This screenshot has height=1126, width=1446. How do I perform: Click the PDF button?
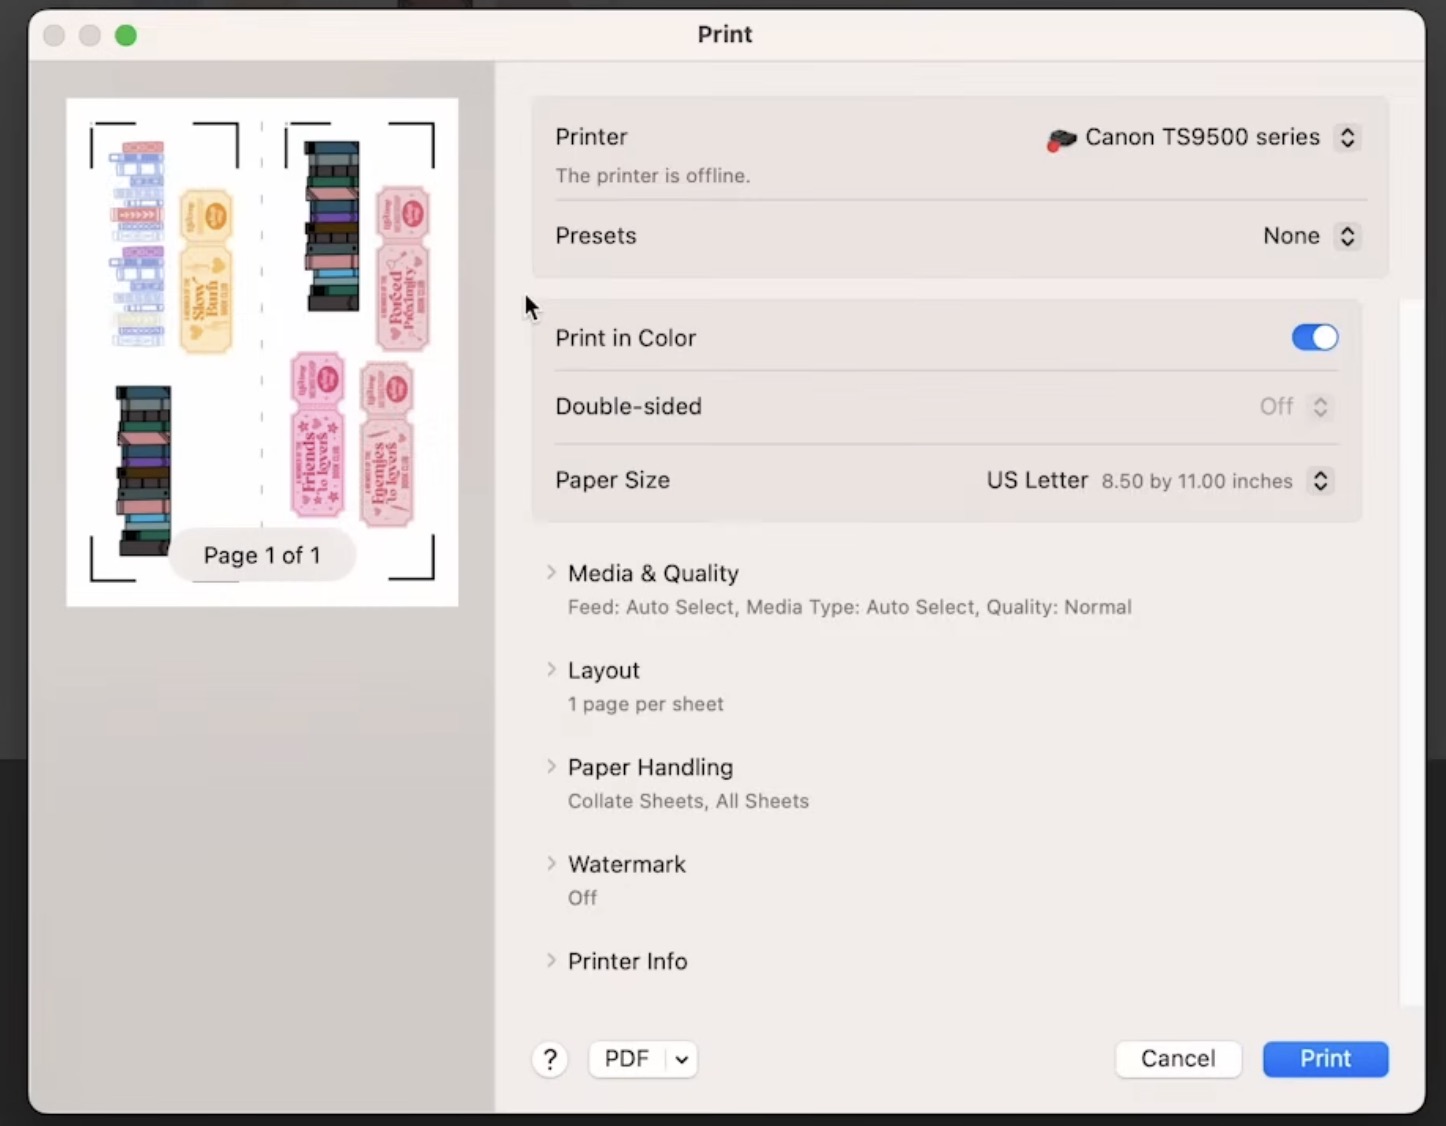pos(627,1059)
